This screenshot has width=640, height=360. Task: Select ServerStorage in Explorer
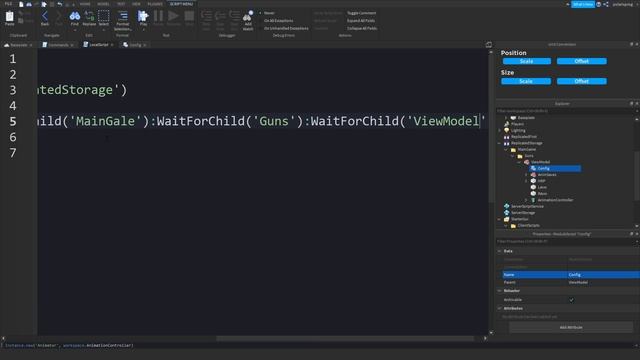pyautogui.click(x=523, y=213)
